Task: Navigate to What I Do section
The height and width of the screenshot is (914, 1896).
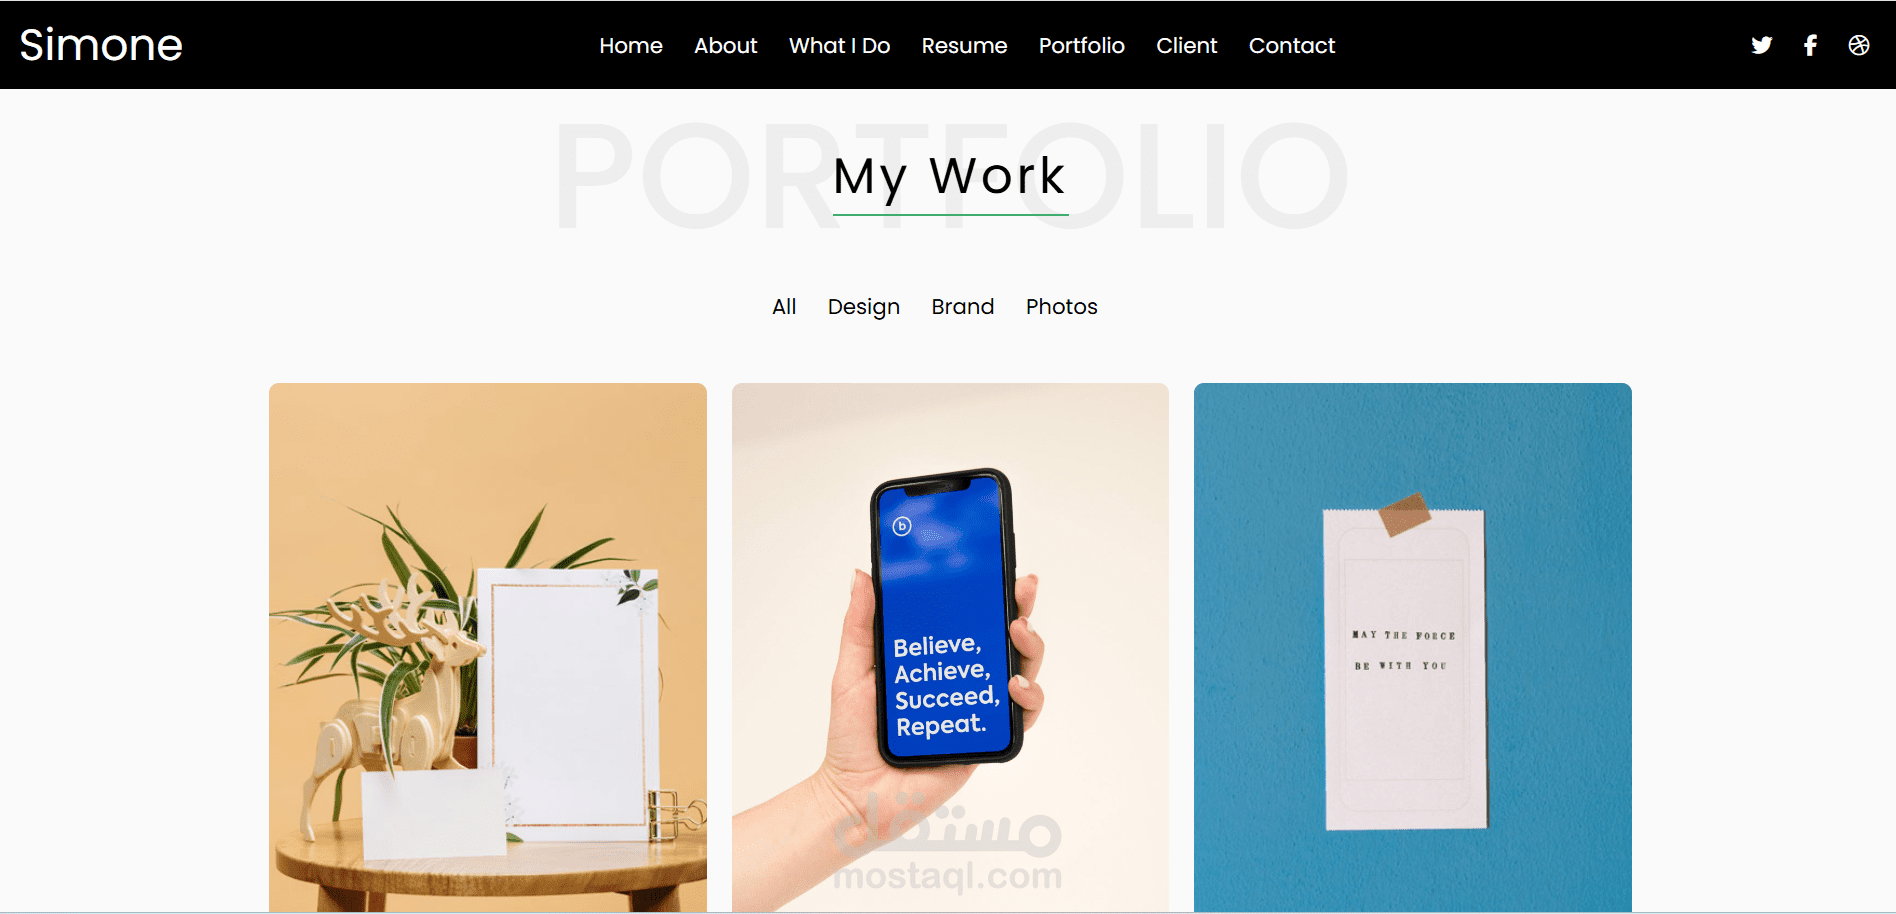Action: coord(840,46)
